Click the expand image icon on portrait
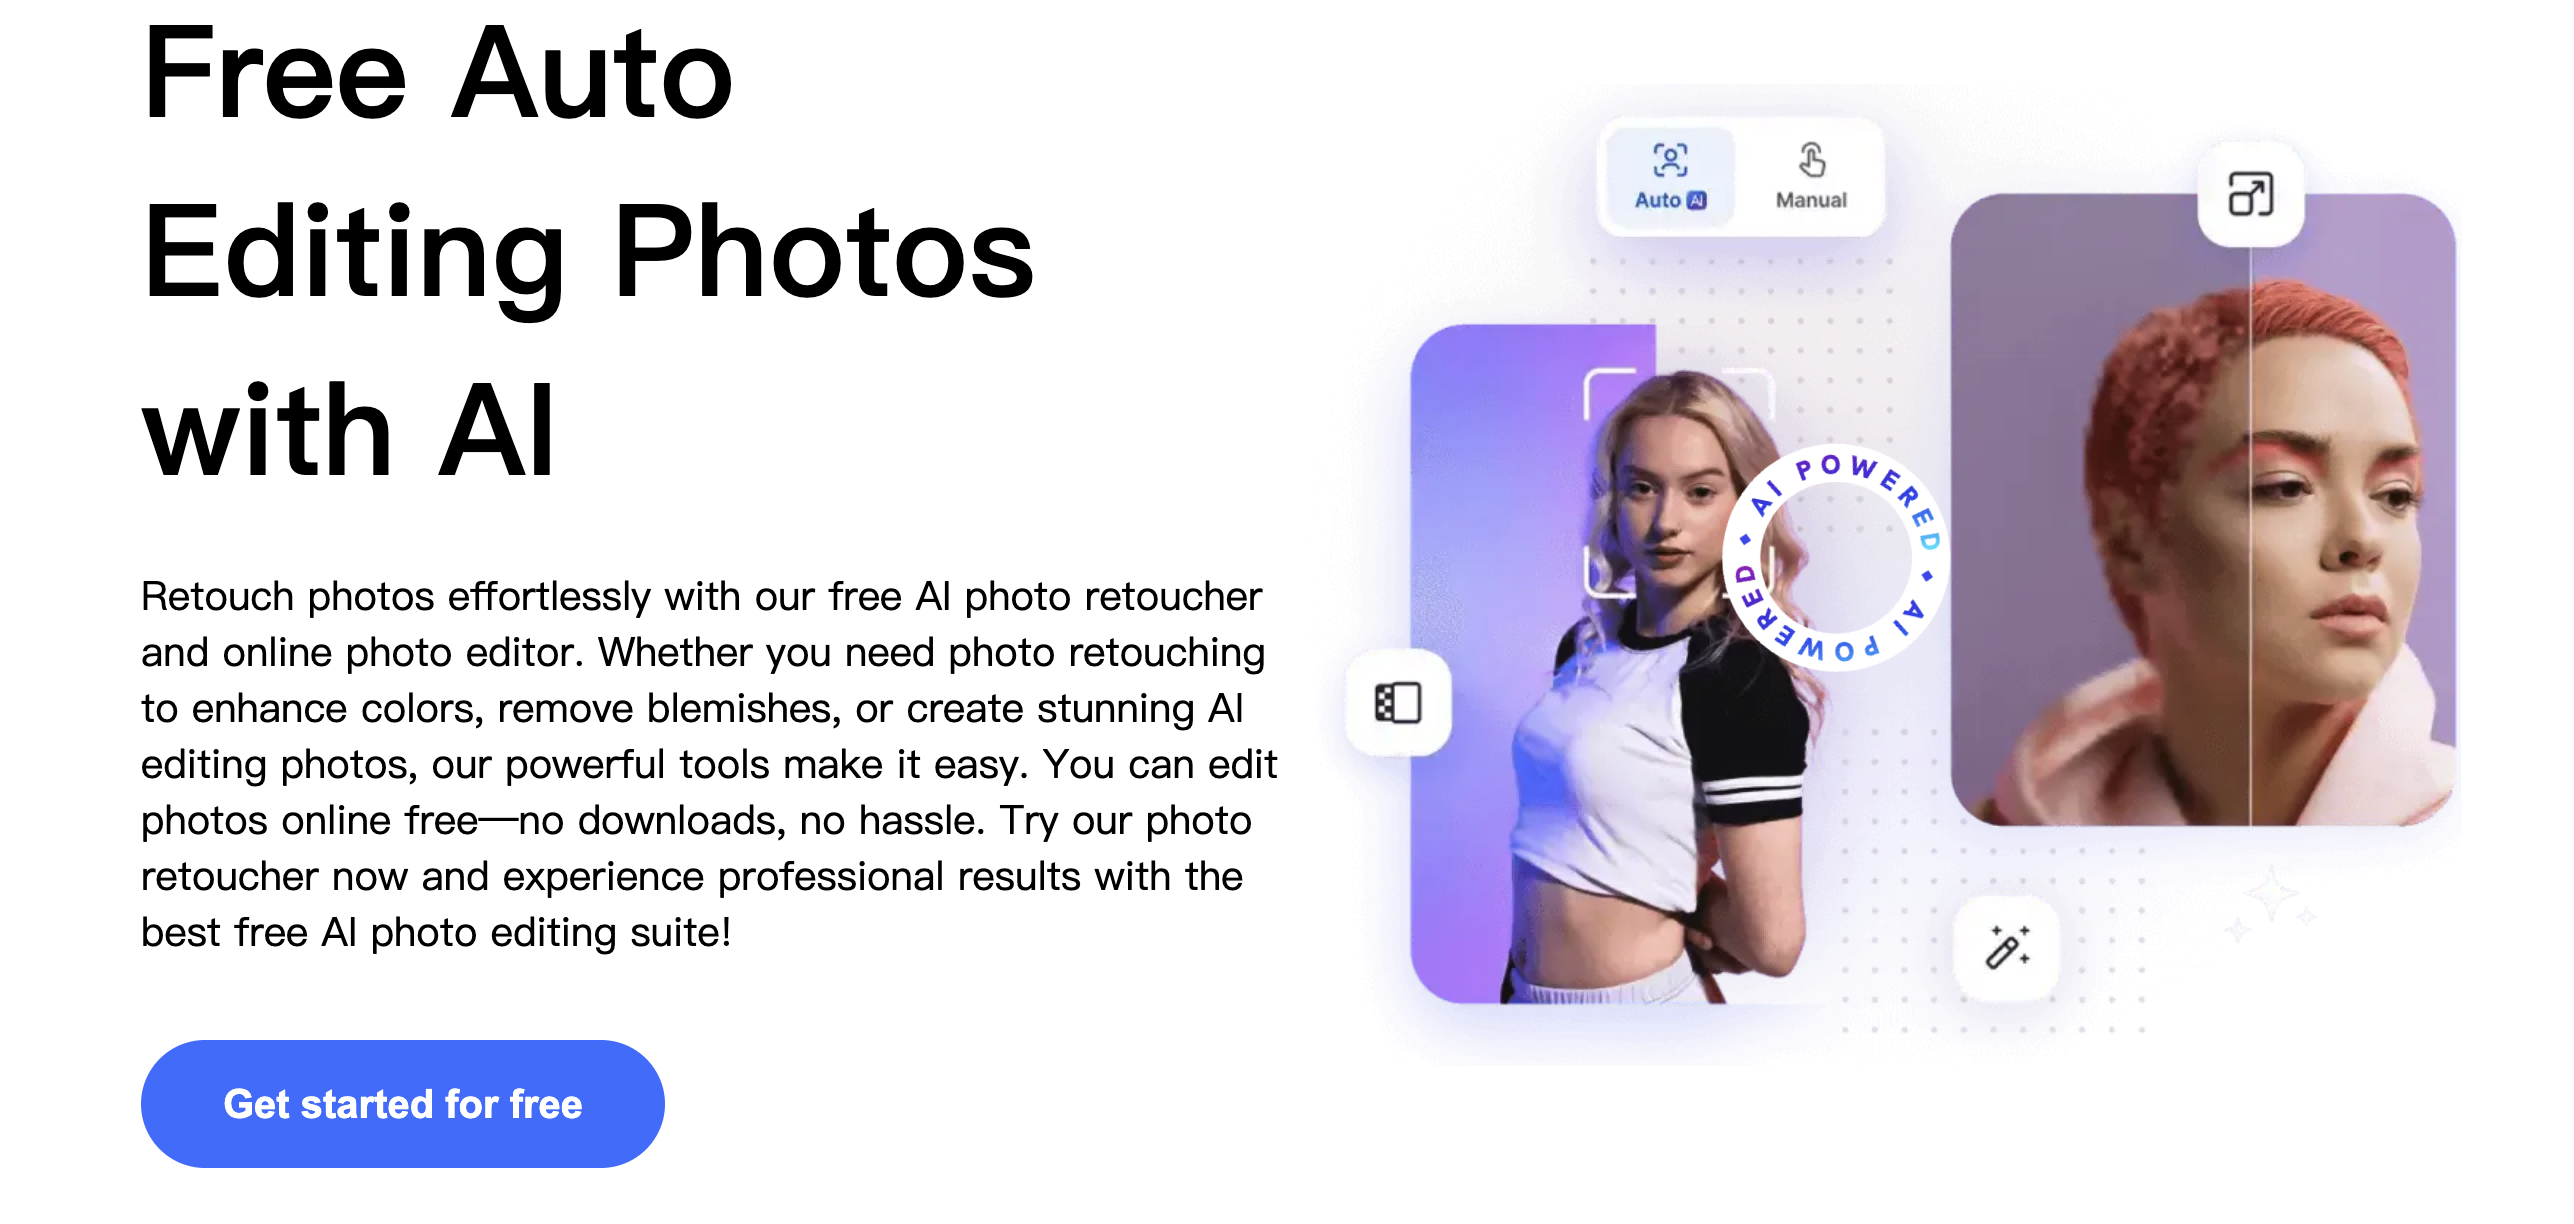The height and width of the screenshot is (1224, 2574). [2250, 194]
